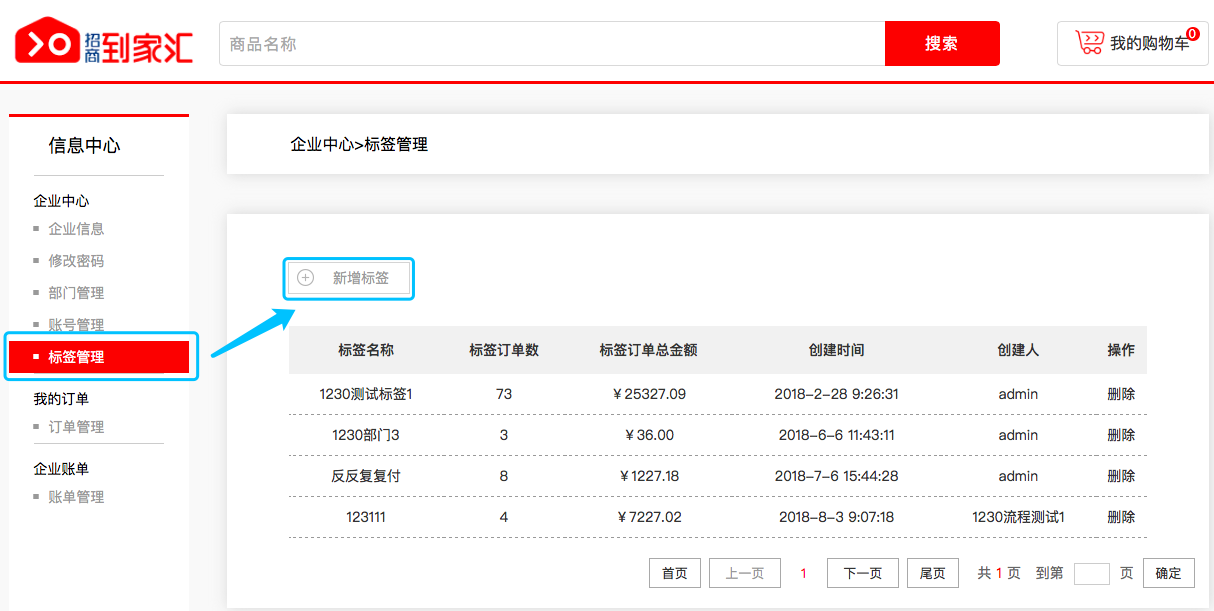1214x611 pixels.
Task: Open 企业信息 in the sidebar
Action: click(76, 229)
